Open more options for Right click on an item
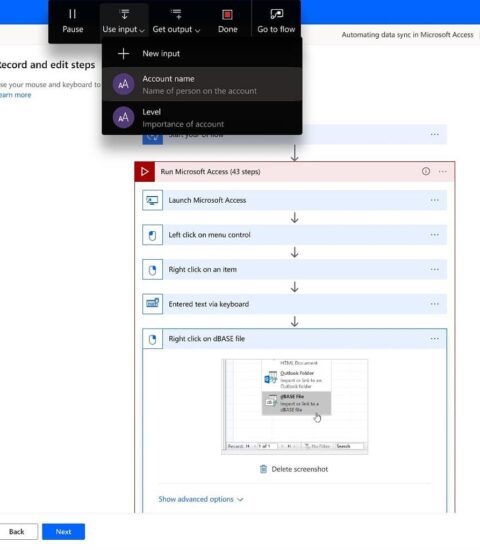The image size is (480, 550). 434,269
